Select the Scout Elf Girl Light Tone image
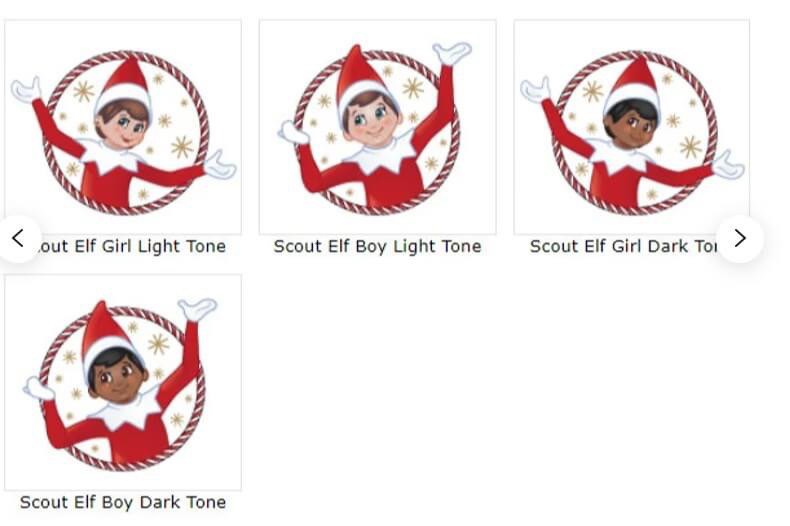790x526 pixels. coord(123,127)
